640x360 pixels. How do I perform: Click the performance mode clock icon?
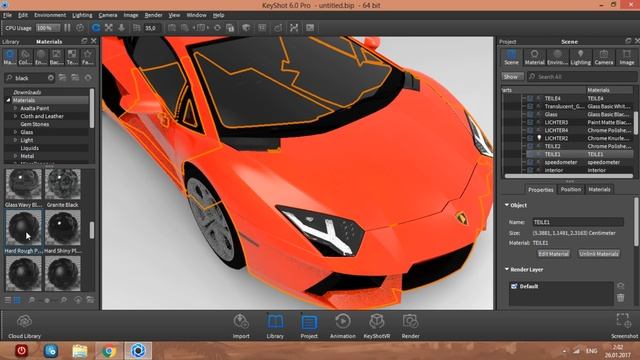click(x=80, y=28)
